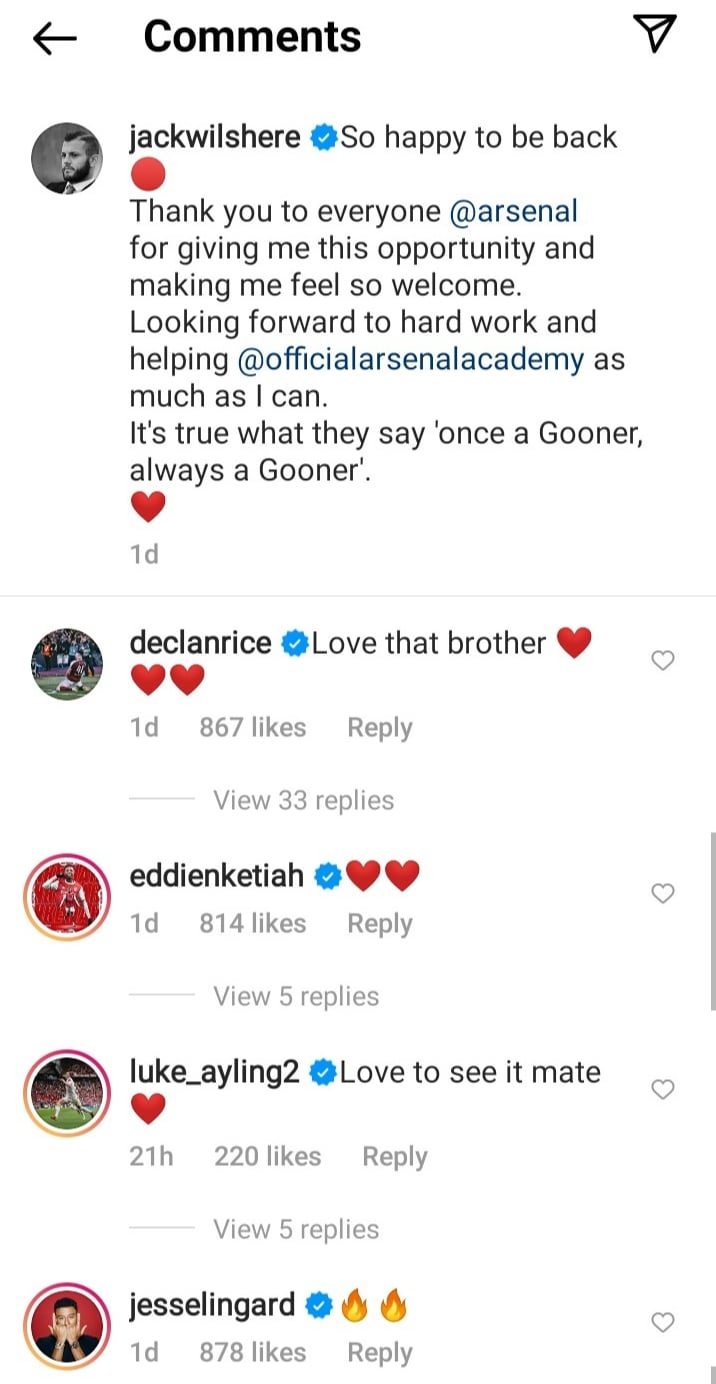This screenshot has width=716, height=1384.
Task: Like eddienketiah's comment with heart
Action: pos(663,893)
